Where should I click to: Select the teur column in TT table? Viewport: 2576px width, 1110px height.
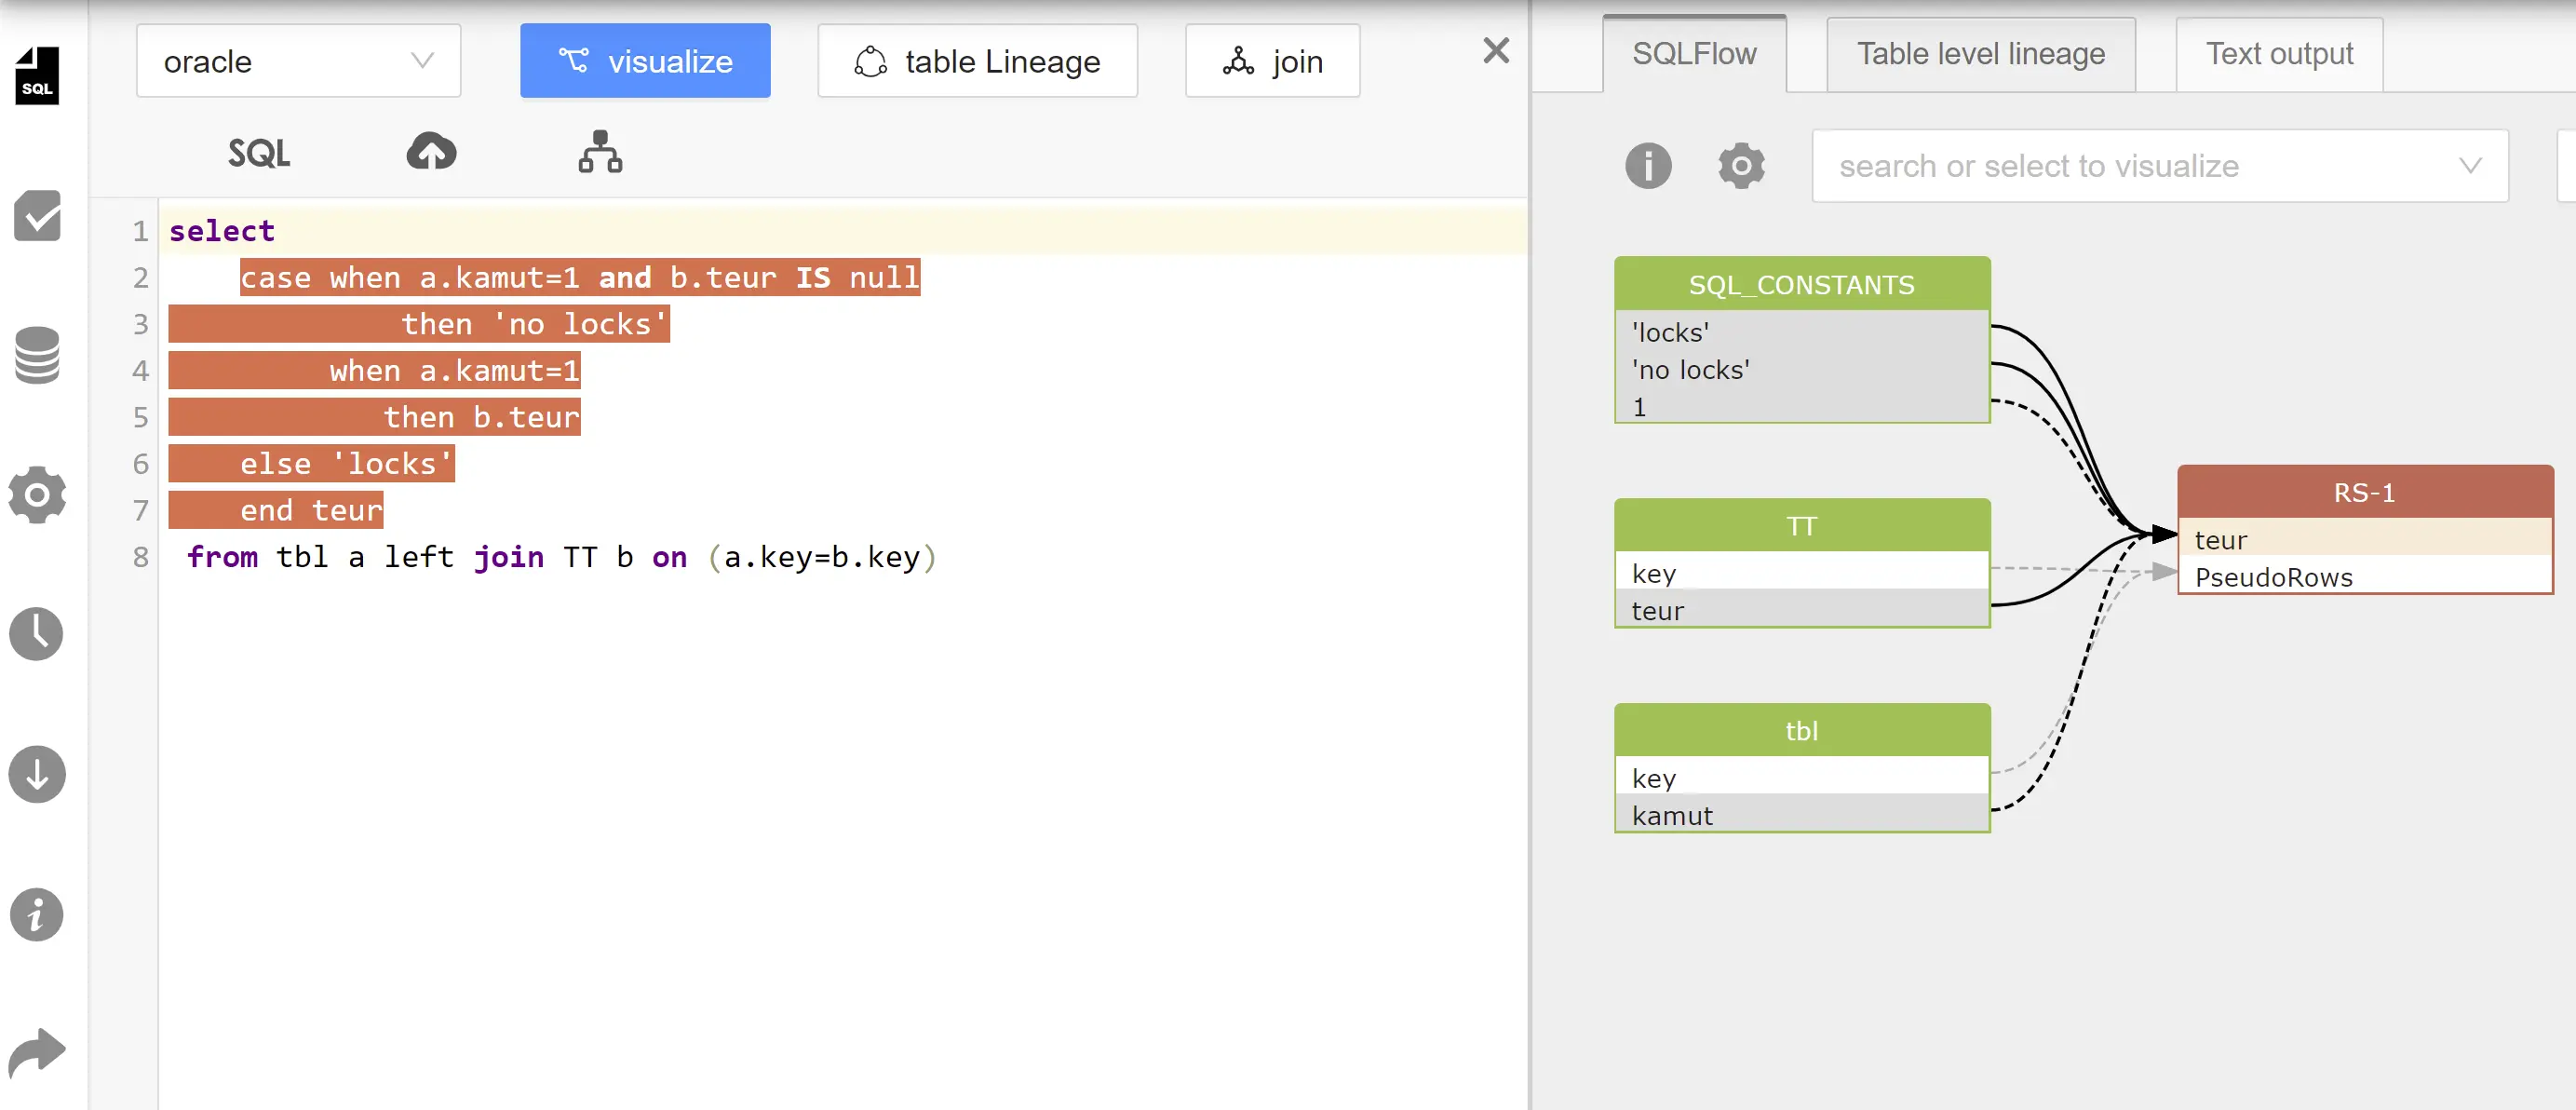coord(1802,610)
